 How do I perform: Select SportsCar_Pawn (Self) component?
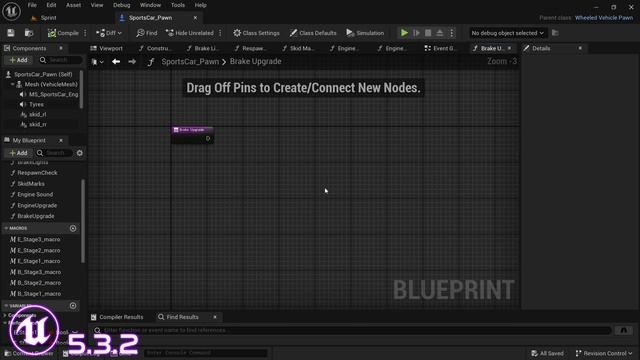pos(43,74)
